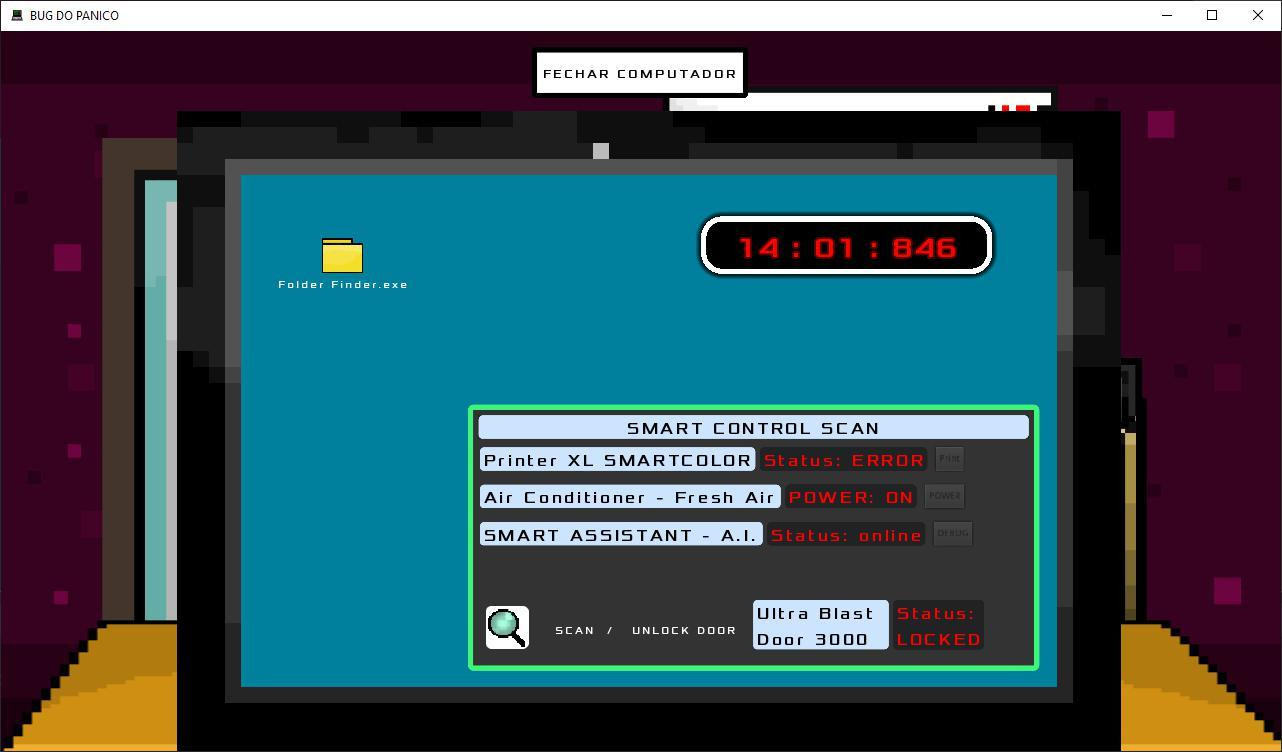Click the Status: ERROR printer indicator
This screenshot has height=752, width=1282.
[x=844, y=460]
